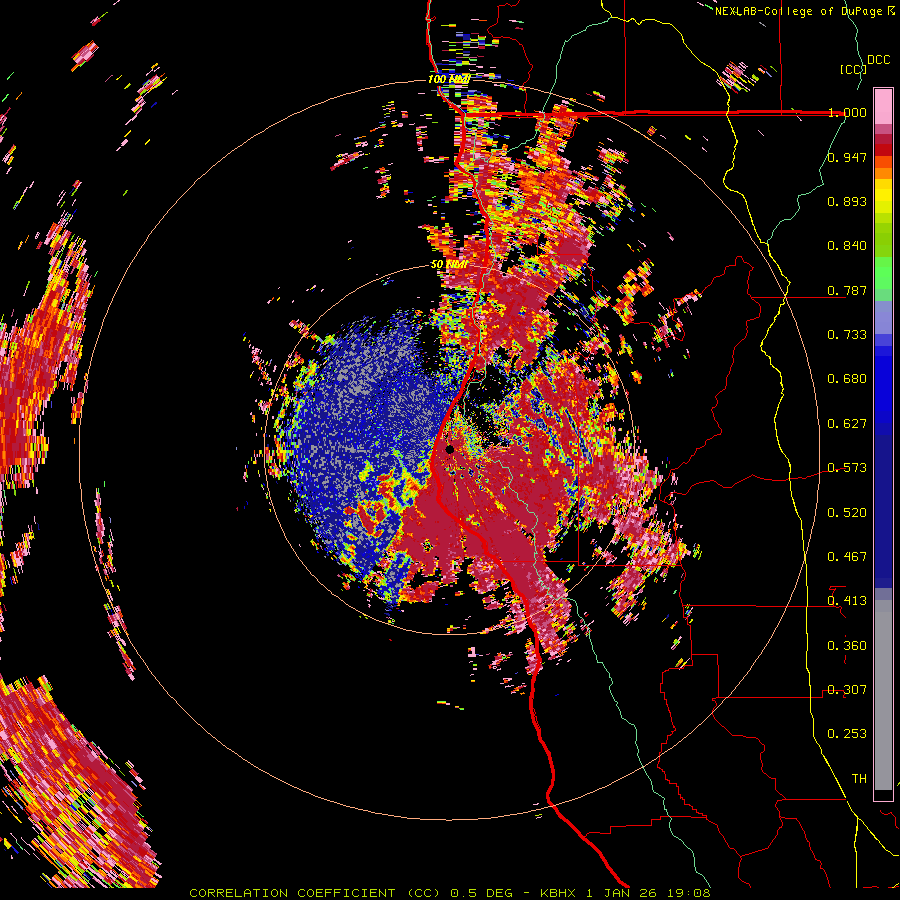Pick the bright green color bar segment

tap(883, 273)
